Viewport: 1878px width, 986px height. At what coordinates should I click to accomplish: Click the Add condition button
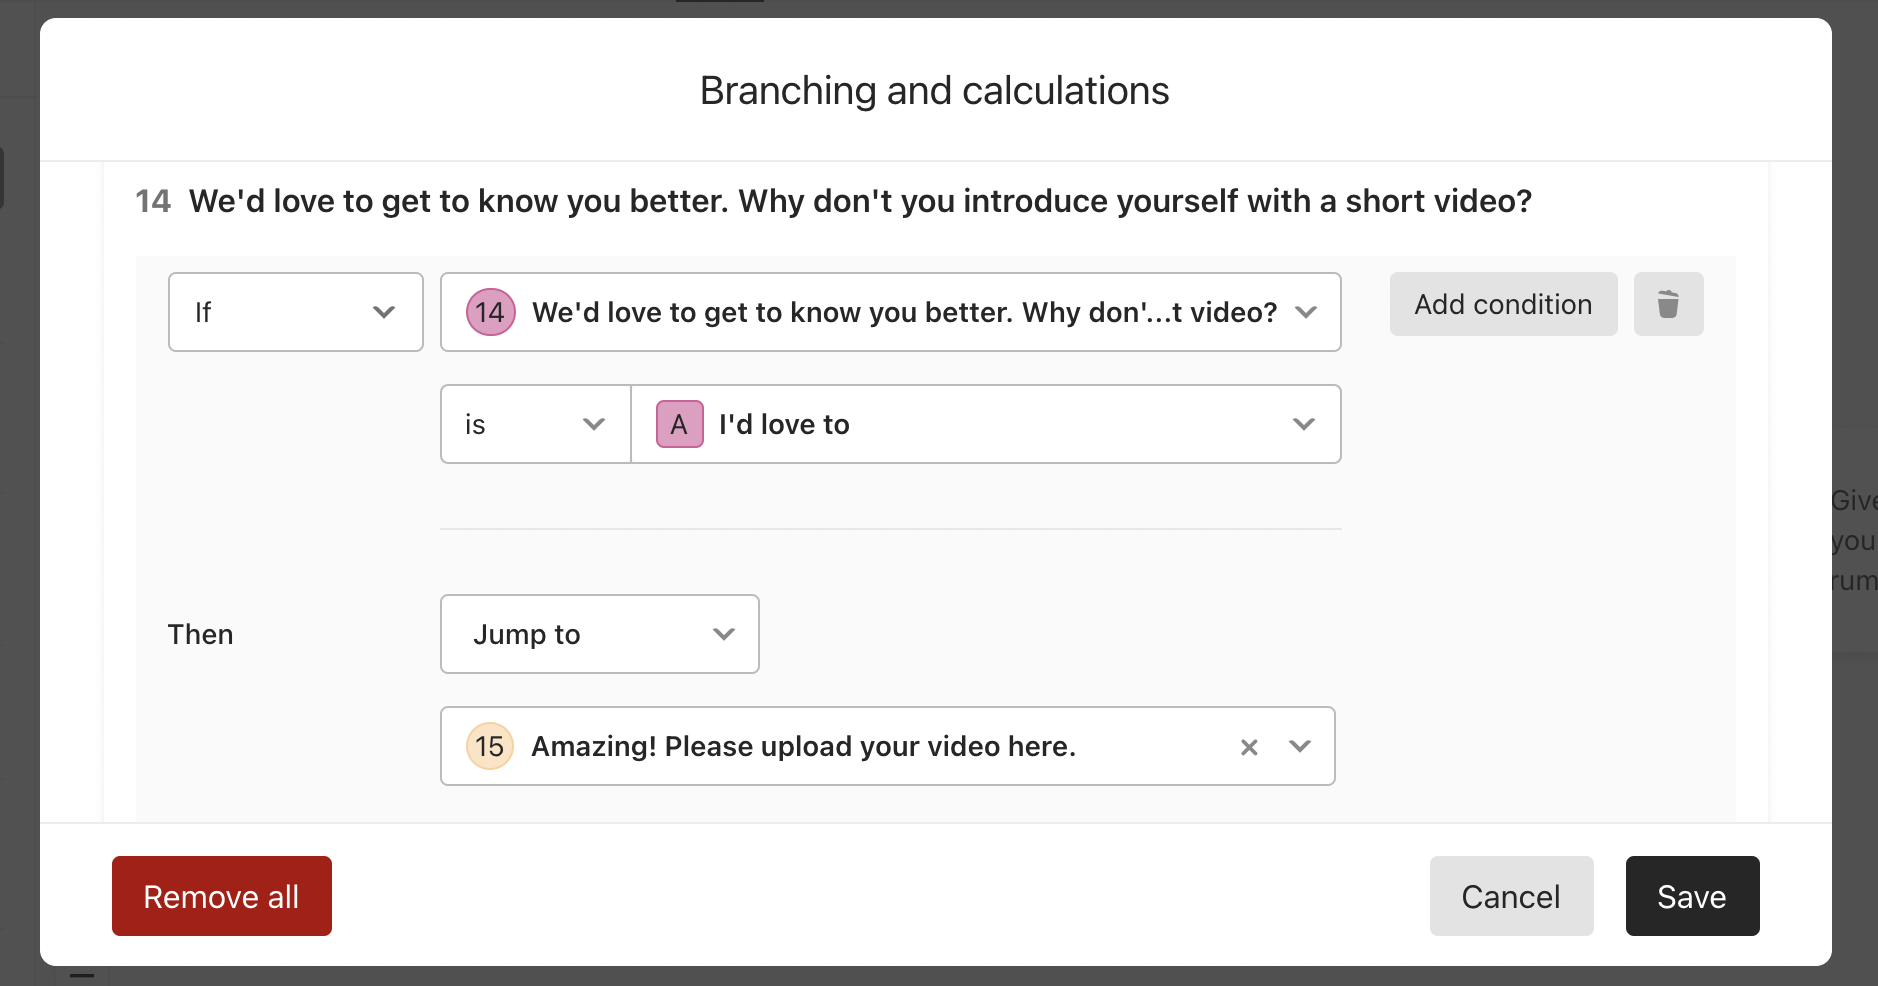(1503, 304)
